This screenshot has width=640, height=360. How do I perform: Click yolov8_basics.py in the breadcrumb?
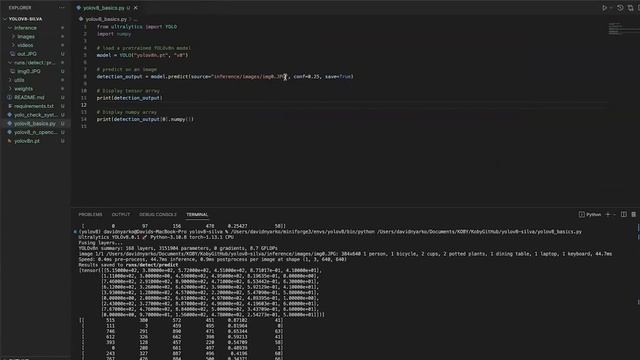(106, 19)
